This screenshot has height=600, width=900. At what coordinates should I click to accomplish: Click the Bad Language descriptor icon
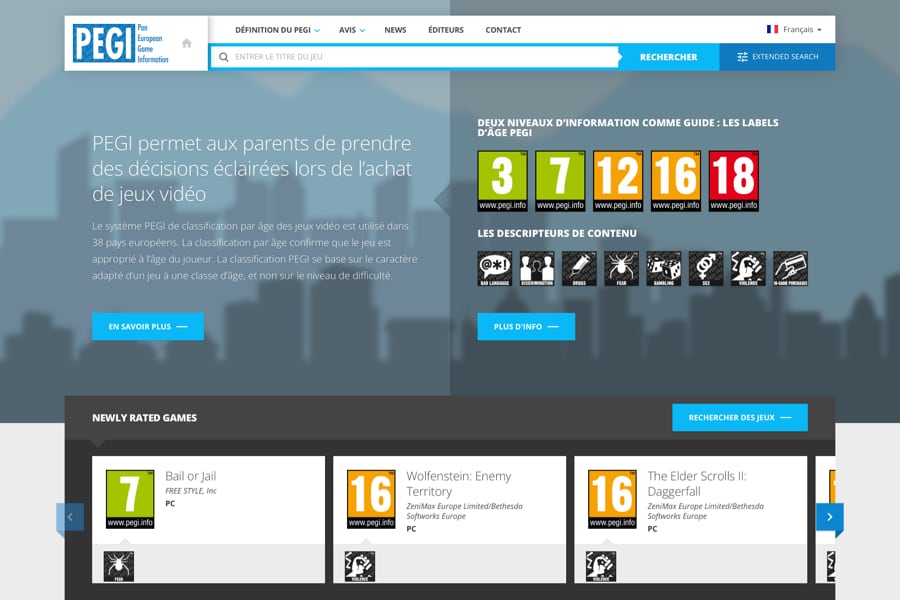point(494,268)
